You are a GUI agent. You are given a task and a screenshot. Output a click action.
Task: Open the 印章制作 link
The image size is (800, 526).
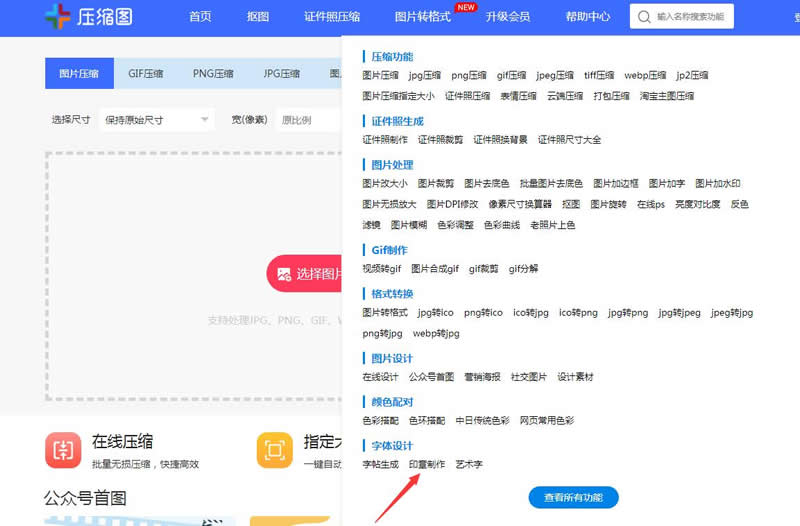click(x=427, y=465)
